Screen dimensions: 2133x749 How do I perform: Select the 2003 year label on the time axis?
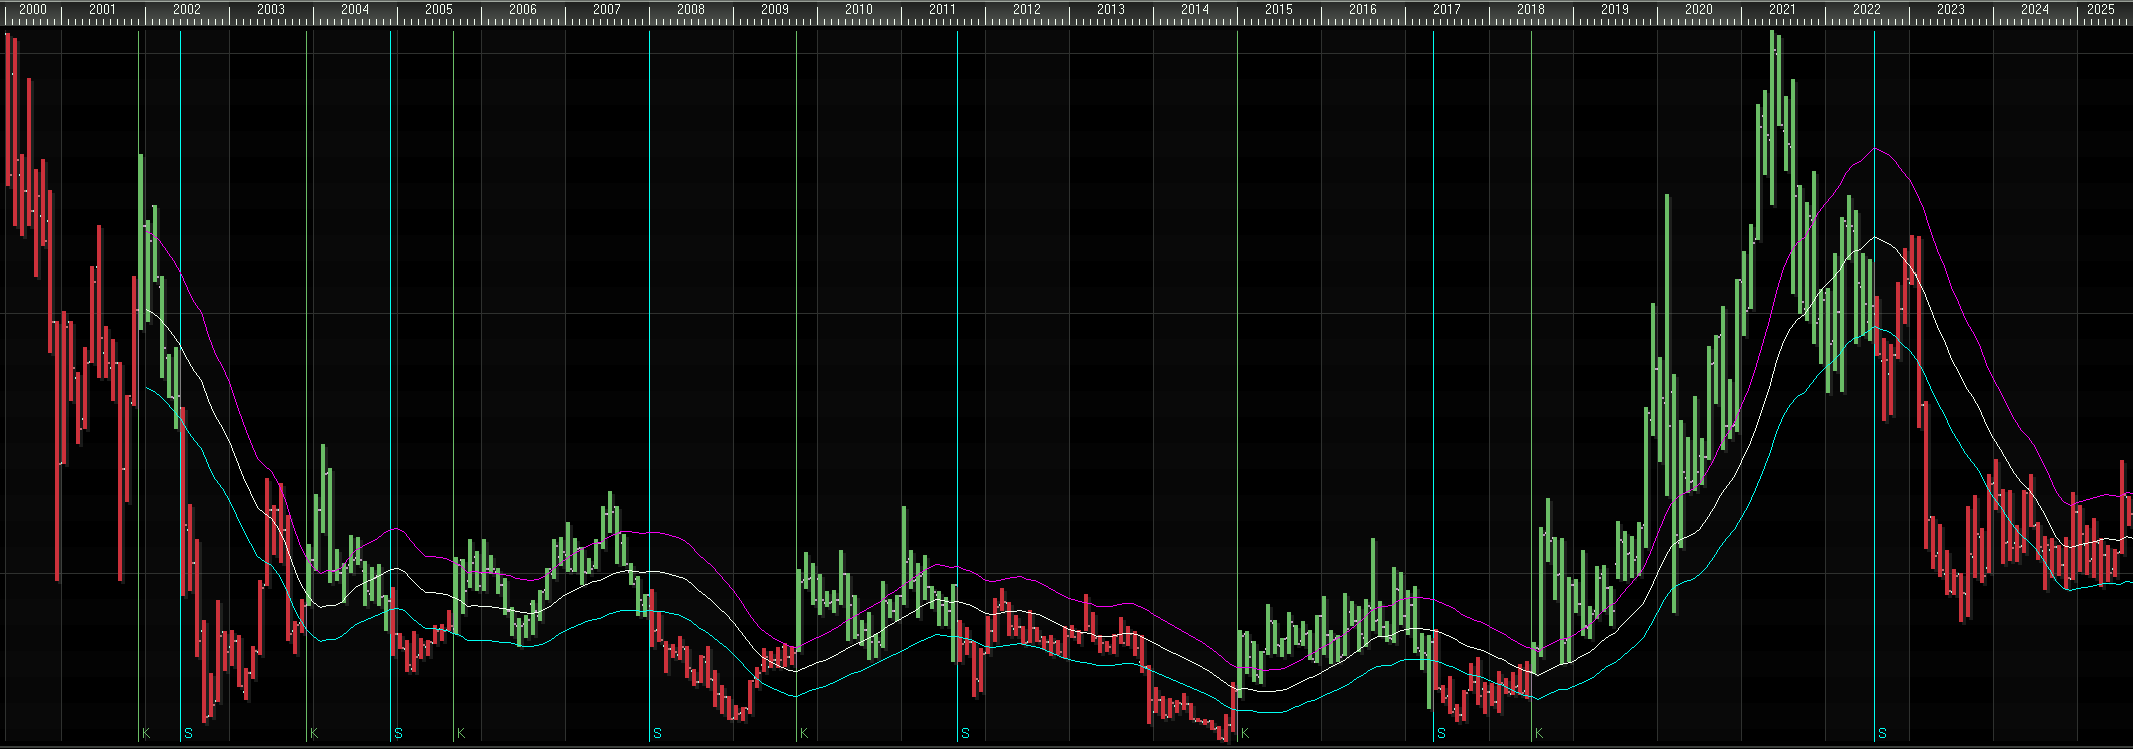(x=271, y=9)
